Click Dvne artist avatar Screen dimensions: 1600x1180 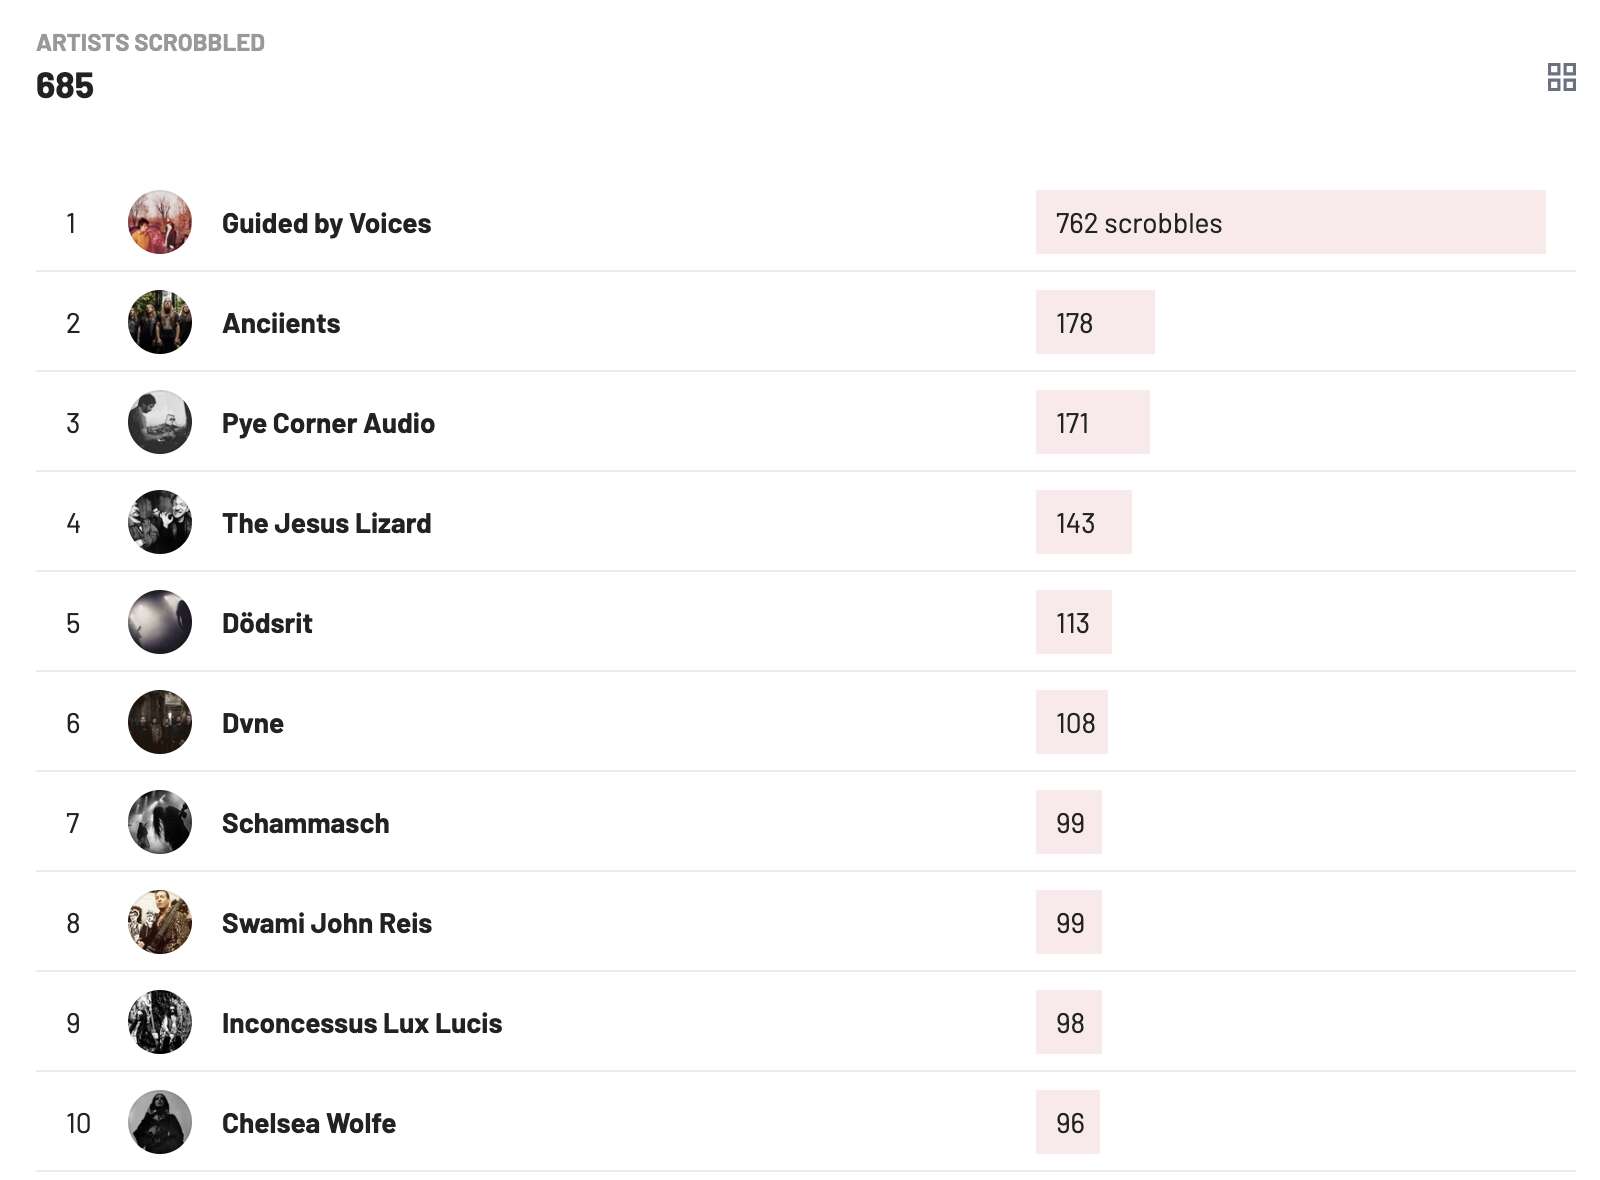click(160, 722)
